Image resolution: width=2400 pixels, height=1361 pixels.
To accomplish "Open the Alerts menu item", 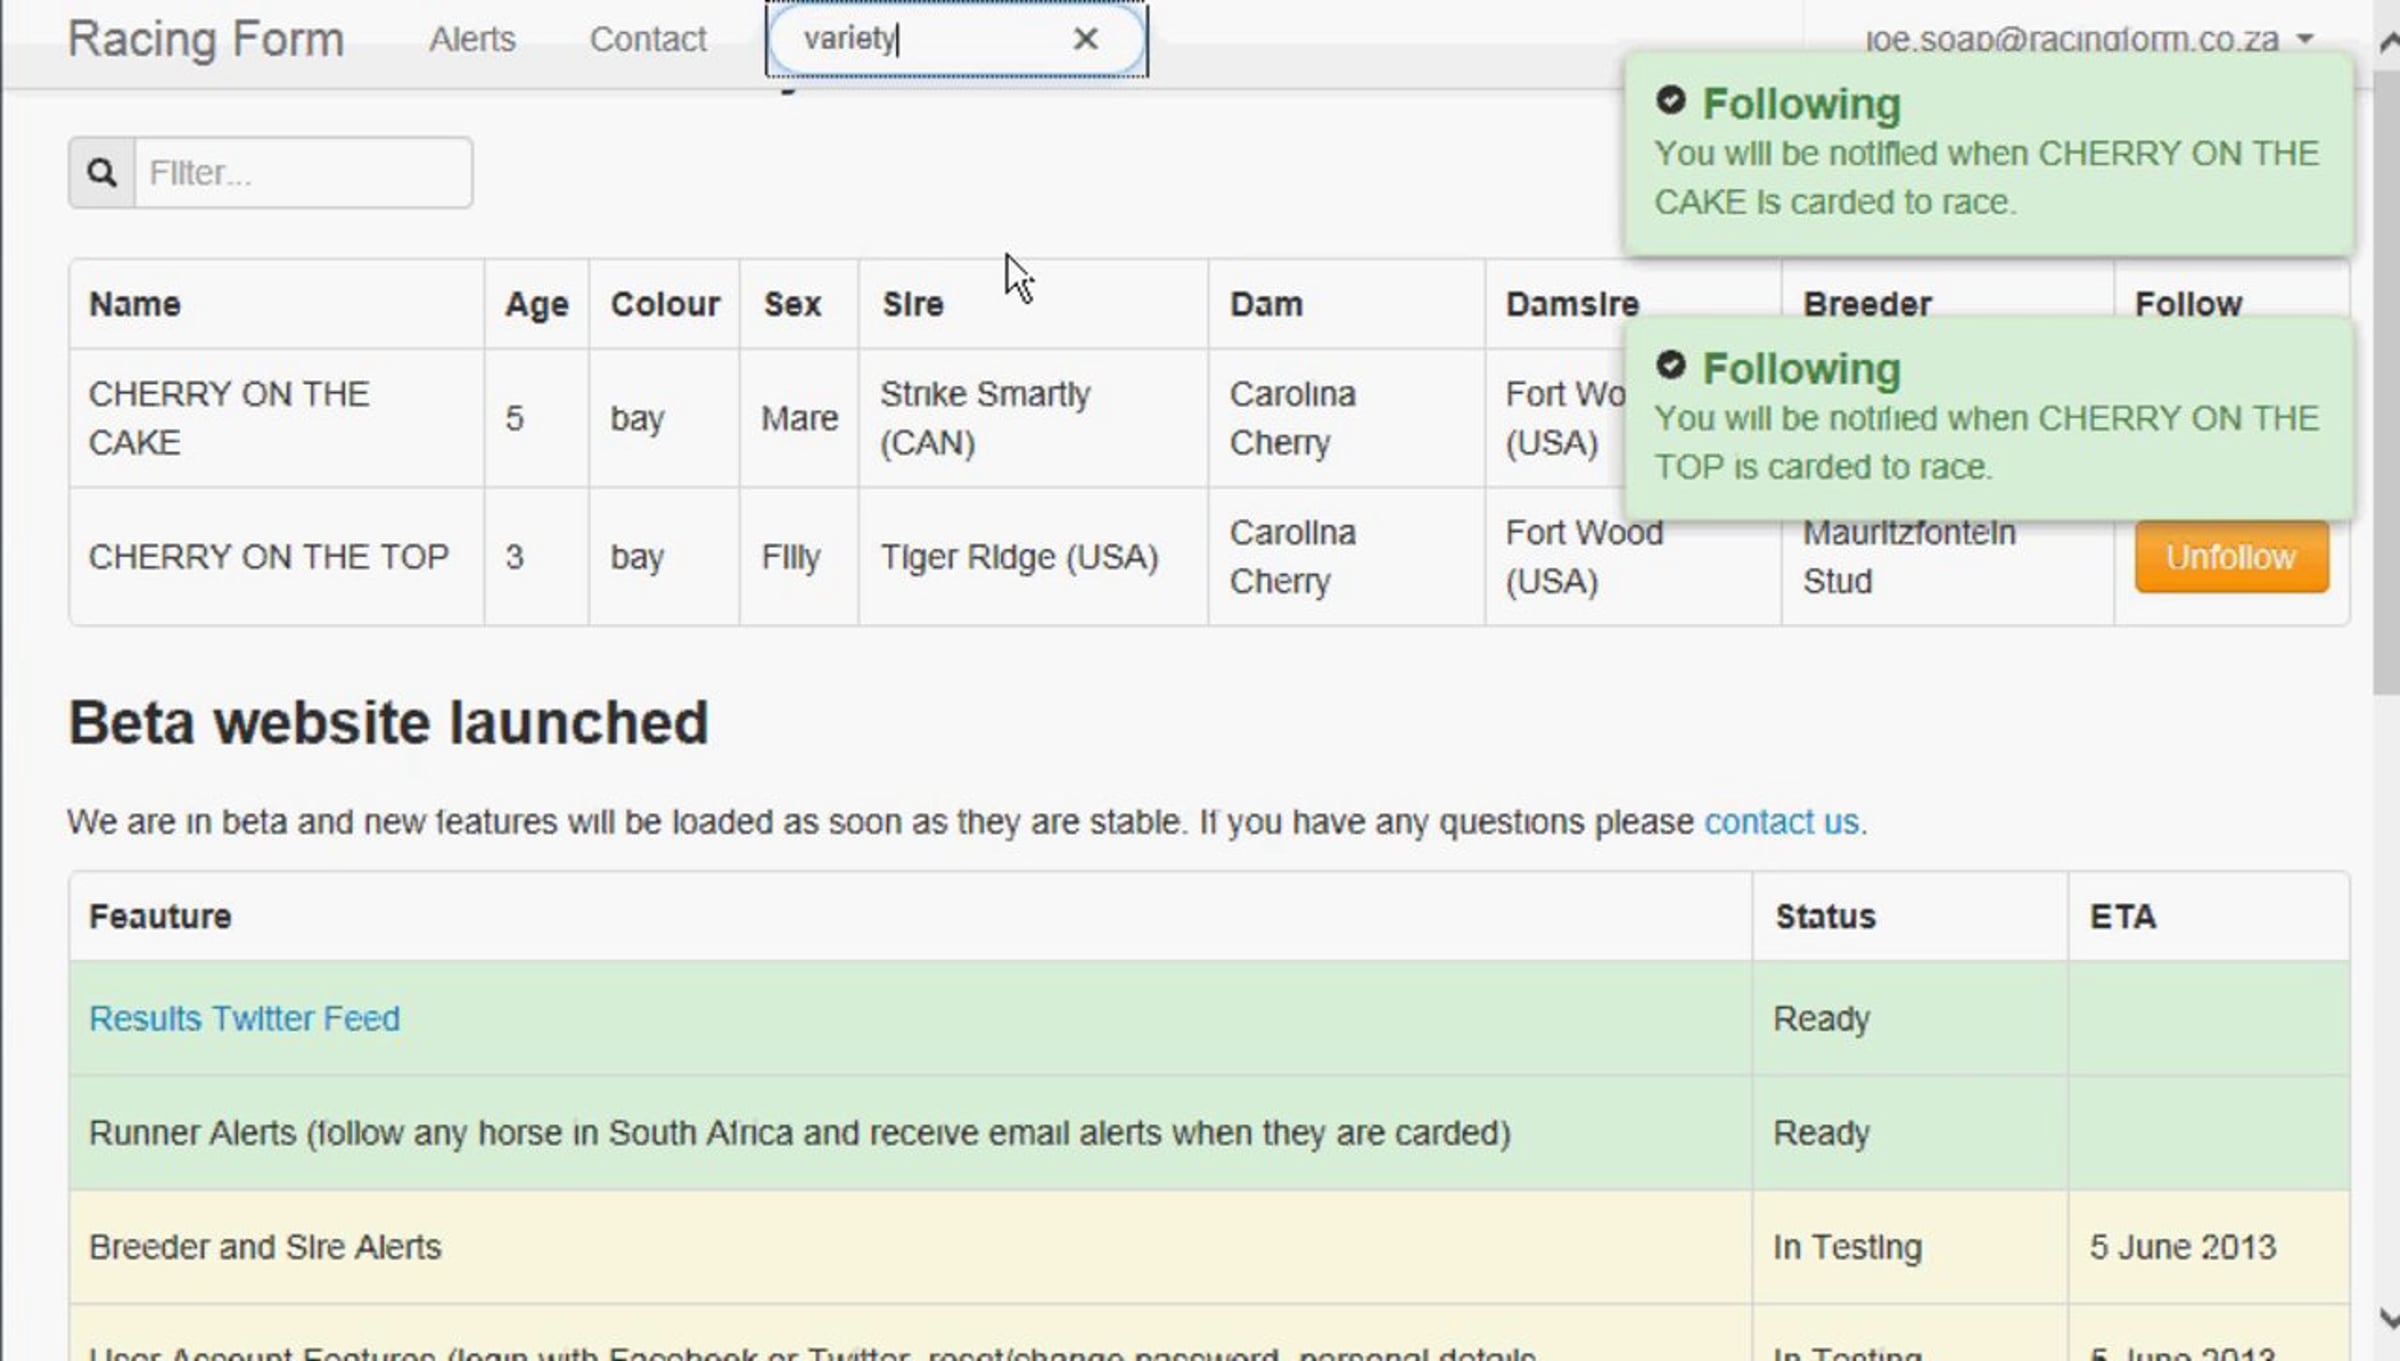I will pyautogui.click(x=472, y=39).
